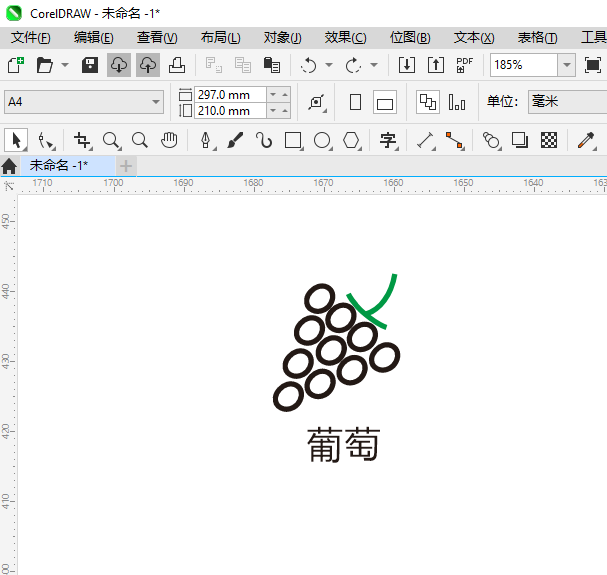Image resolution: width=607 pixels, height=575 pixels.
Task: Open the 效果(C) menu
Action: coord(345,38)
